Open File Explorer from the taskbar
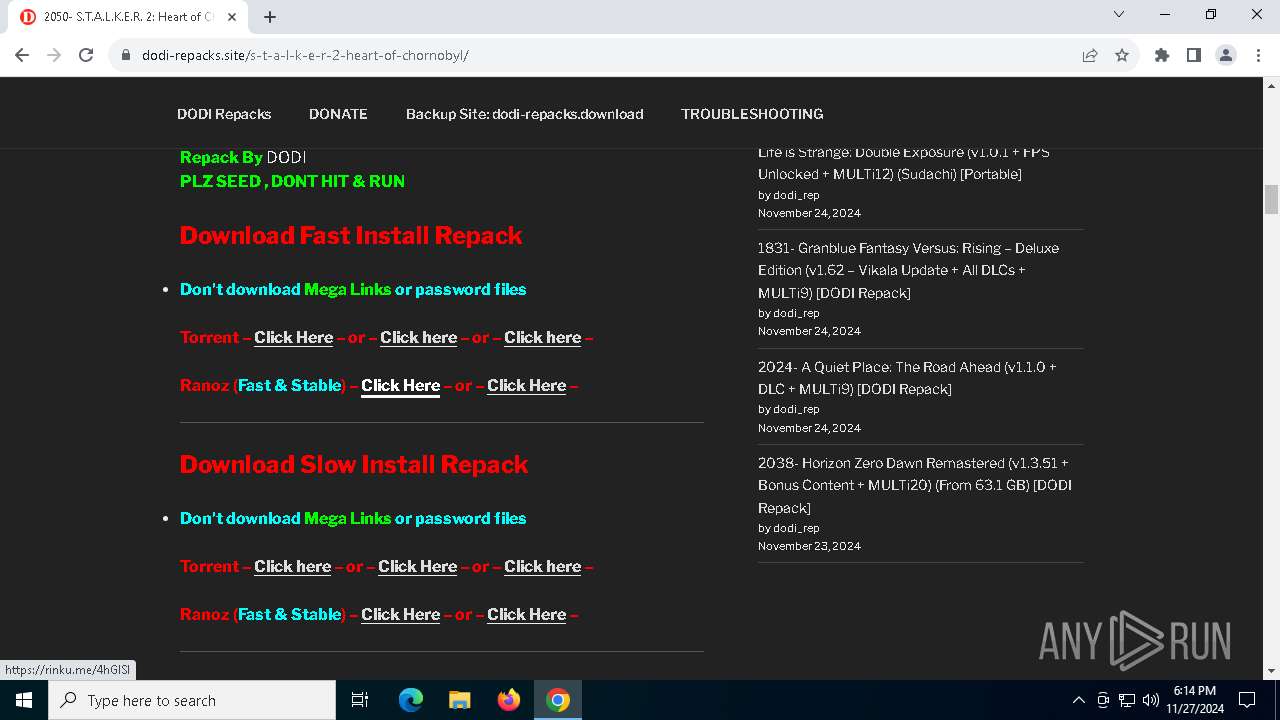Viewport: 1280px width, 720px height. click(460, 700)
